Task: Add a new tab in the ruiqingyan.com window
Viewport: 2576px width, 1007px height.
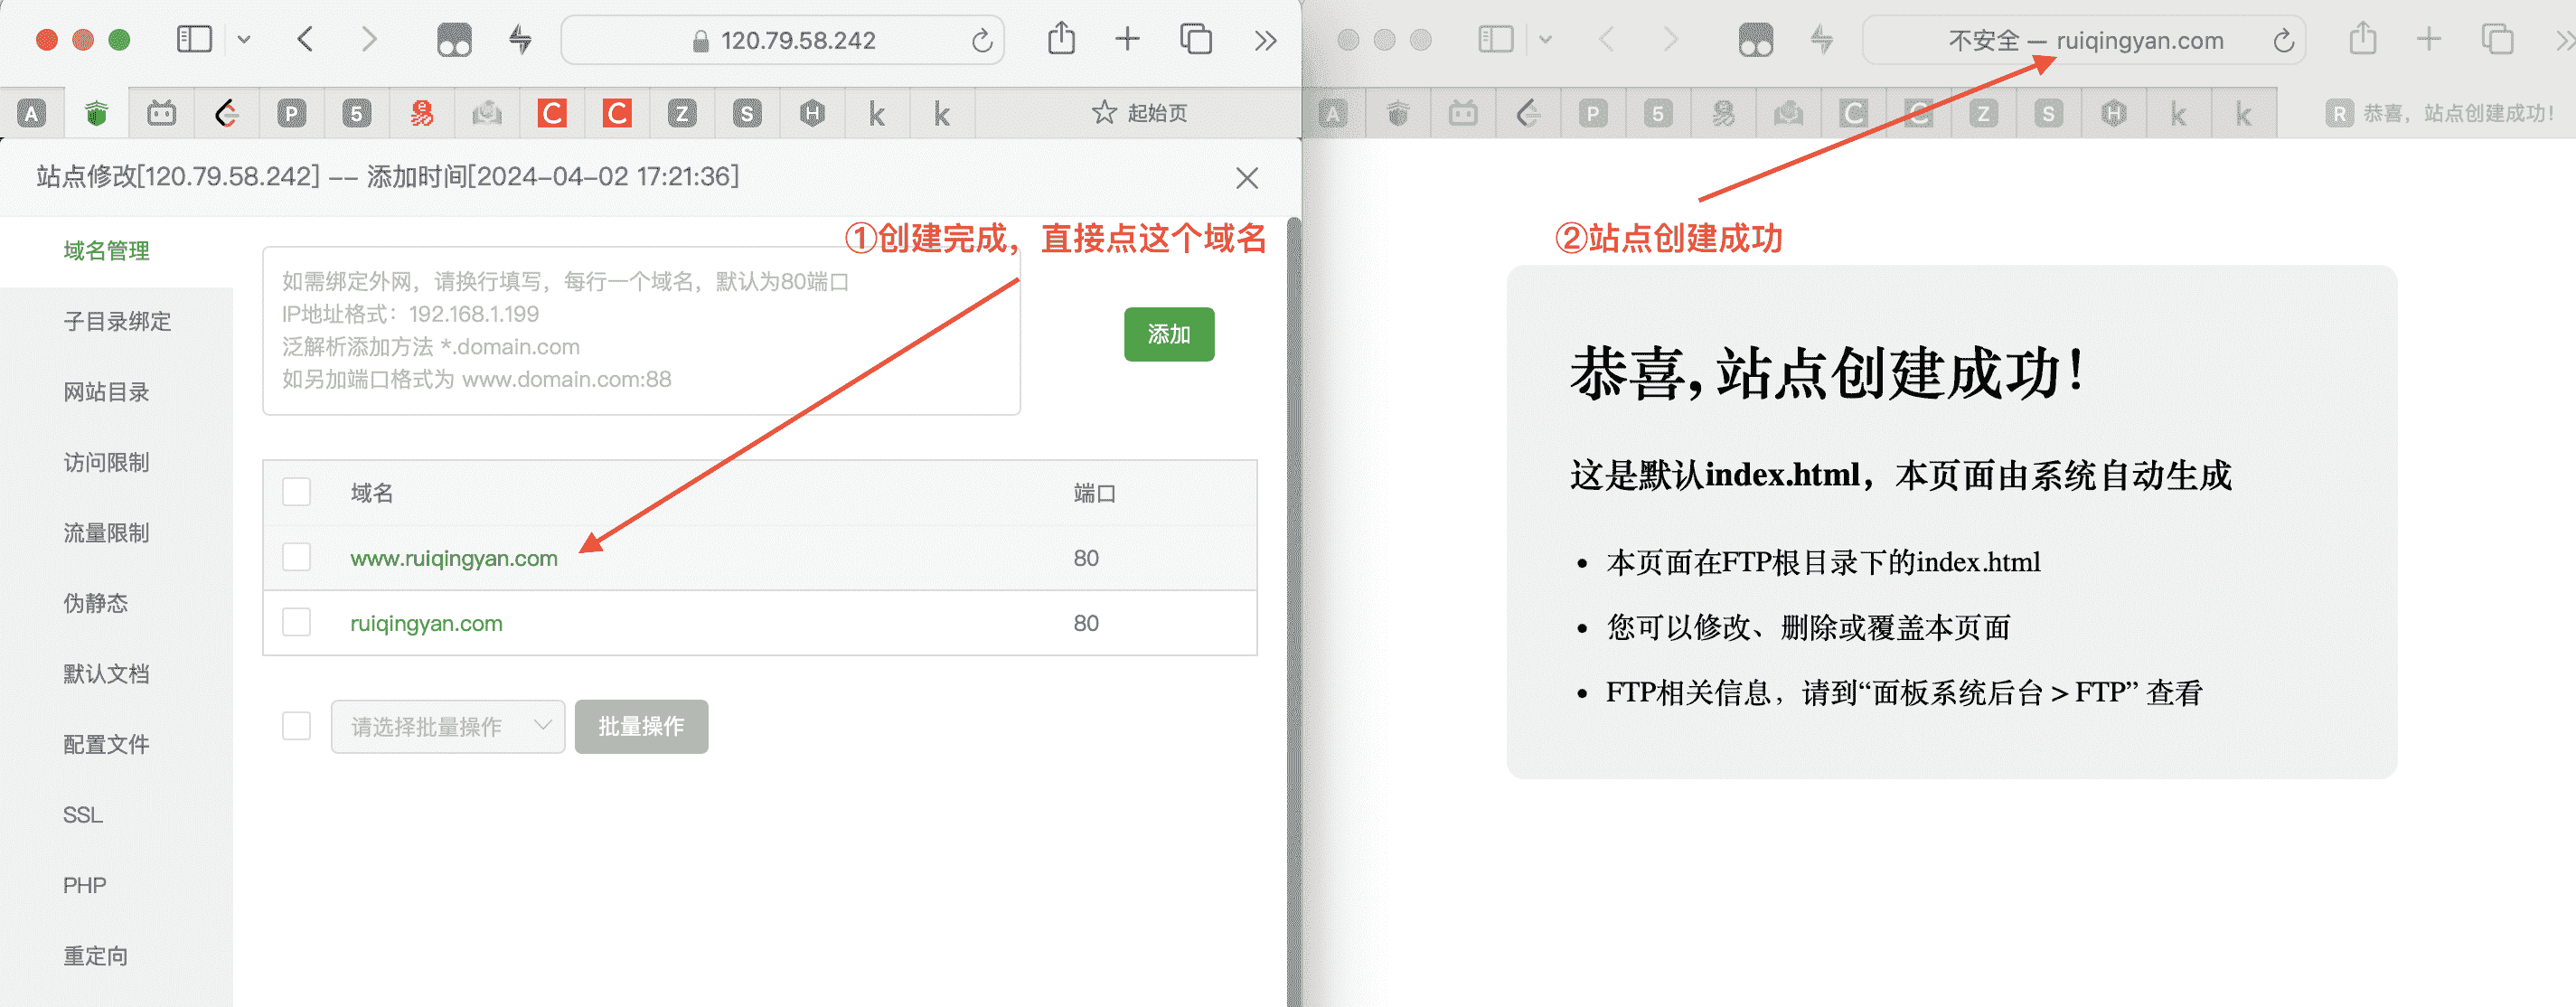Action: point(2429,40)
